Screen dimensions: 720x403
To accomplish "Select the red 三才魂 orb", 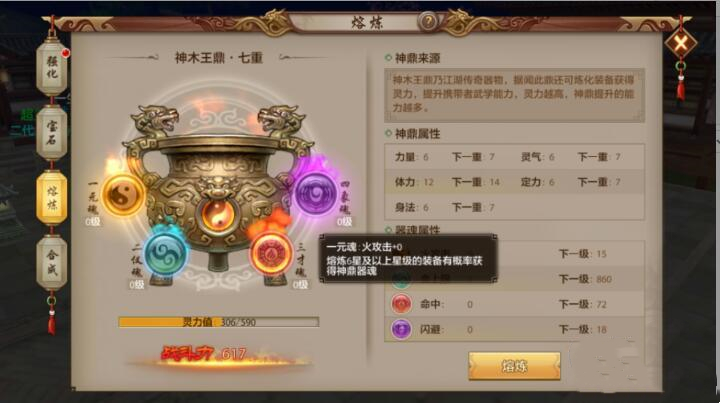I will point(271,253).
